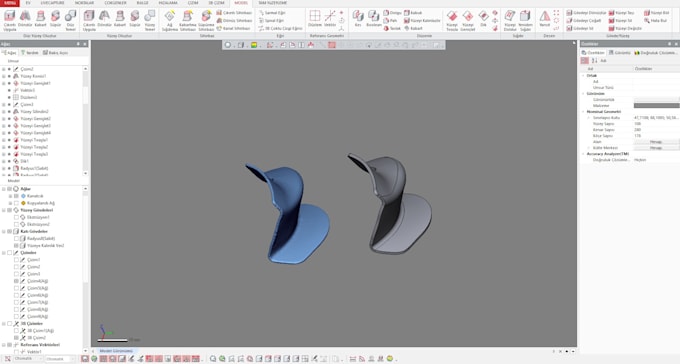
Task: Switch to the ÇİZİM ribbon tab
Action: pyautogui.click(x=193, y=3)
